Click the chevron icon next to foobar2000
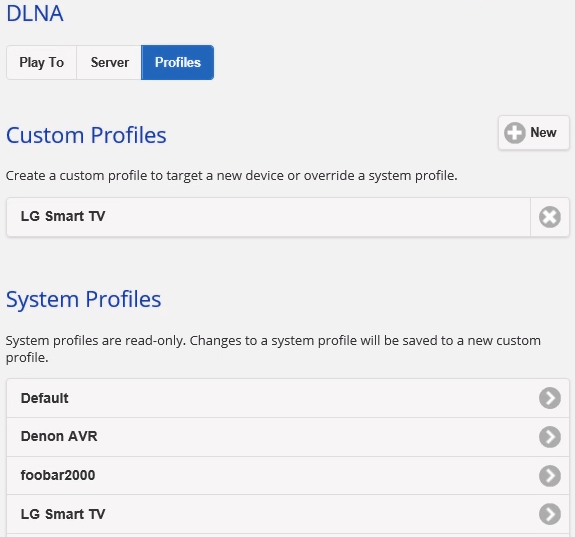The image size is (575, 537). coord(550,476)
